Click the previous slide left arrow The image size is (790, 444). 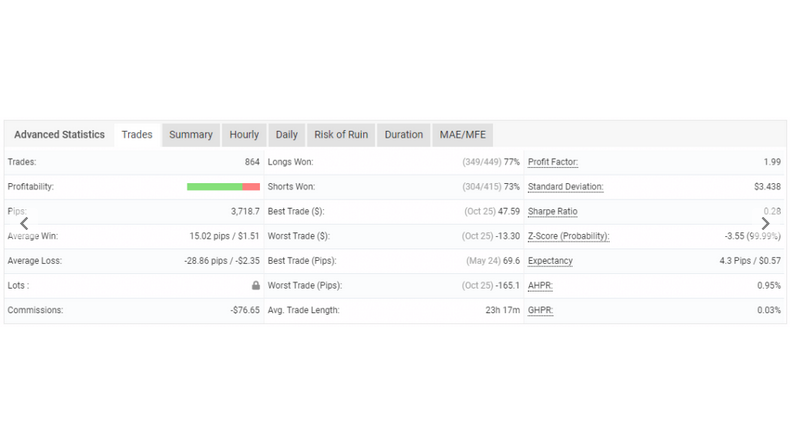[x=24, y=223]
